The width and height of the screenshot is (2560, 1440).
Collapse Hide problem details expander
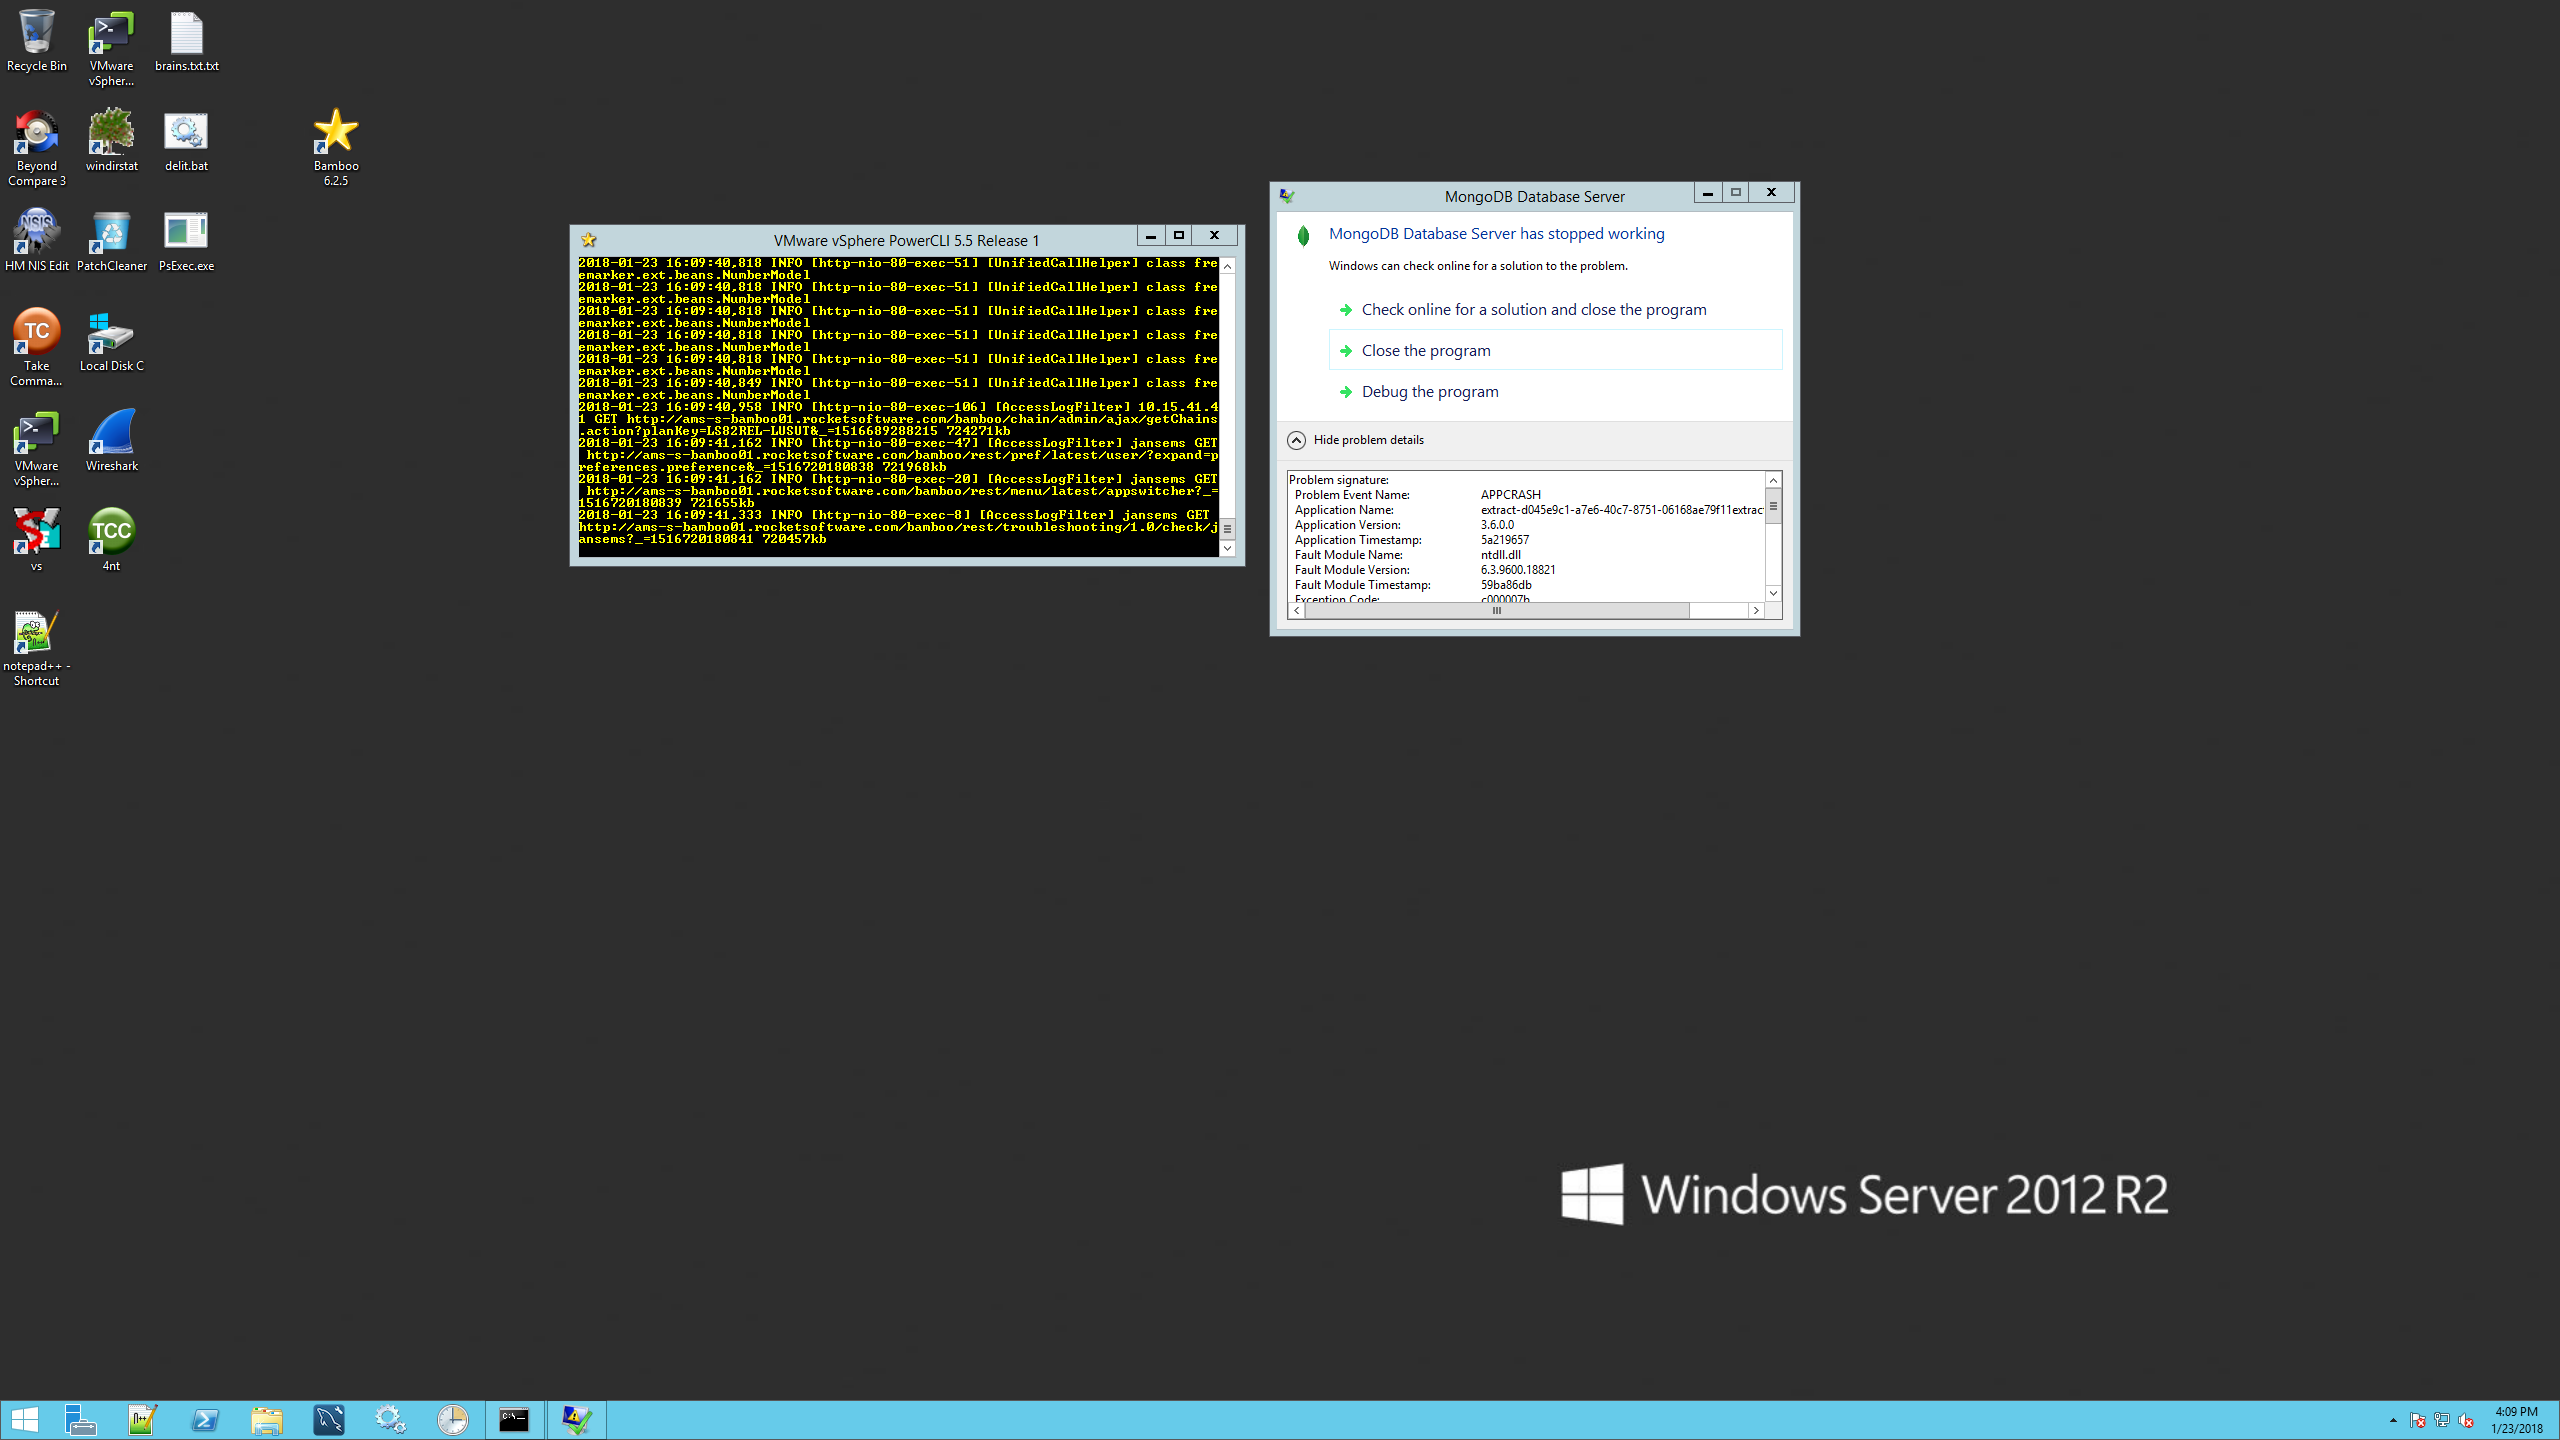(x=1356, y=440)
